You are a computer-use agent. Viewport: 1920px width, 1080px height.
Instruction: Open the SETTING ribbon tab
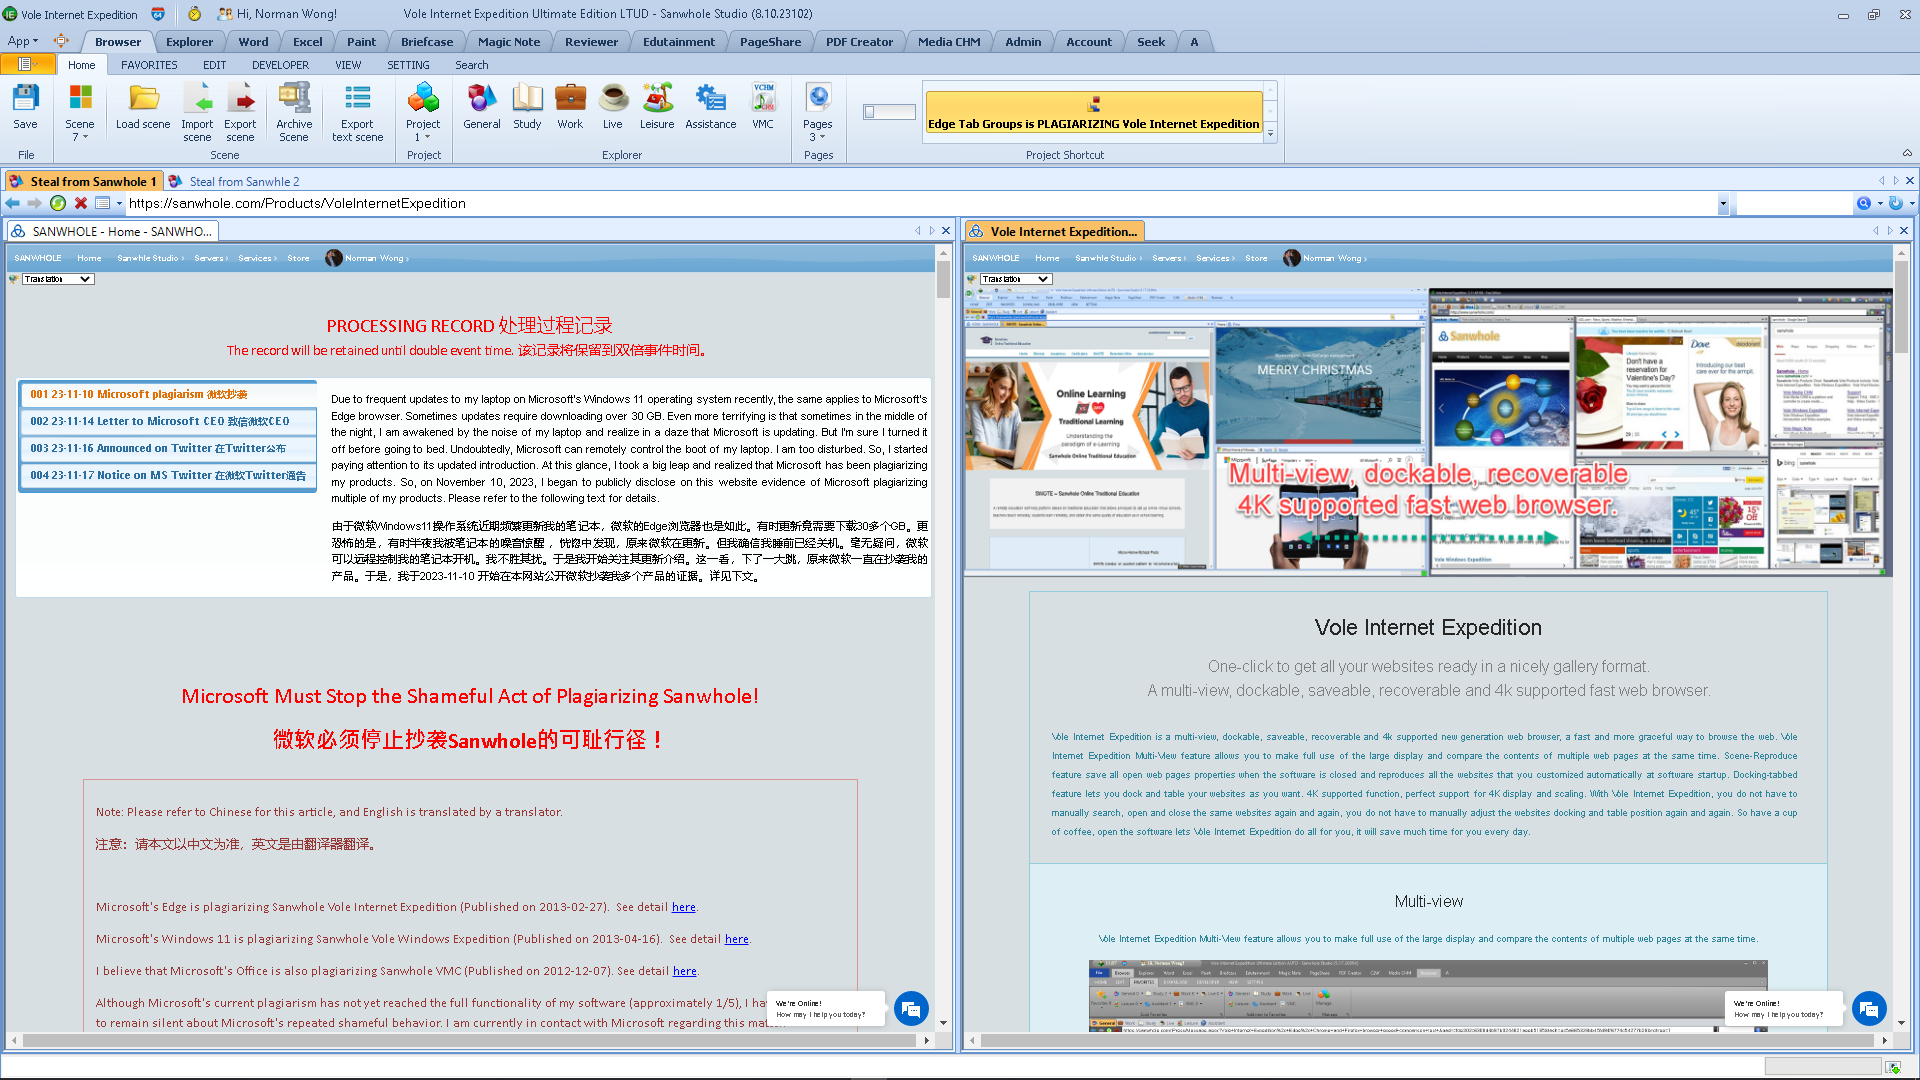coord(408,65)
